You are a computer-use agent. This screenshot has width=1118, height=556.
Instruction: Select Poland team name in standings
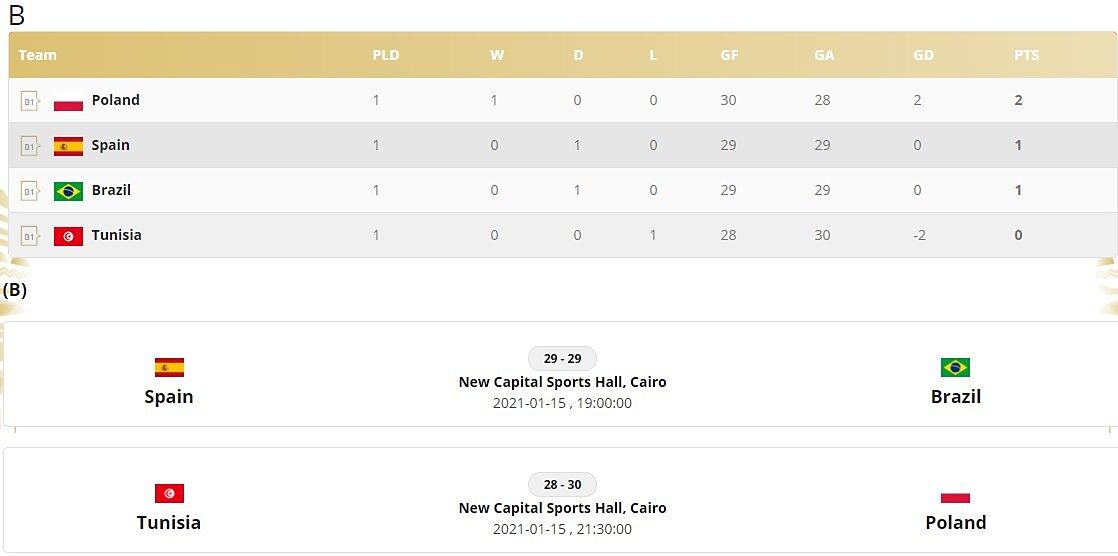point(115,100)
